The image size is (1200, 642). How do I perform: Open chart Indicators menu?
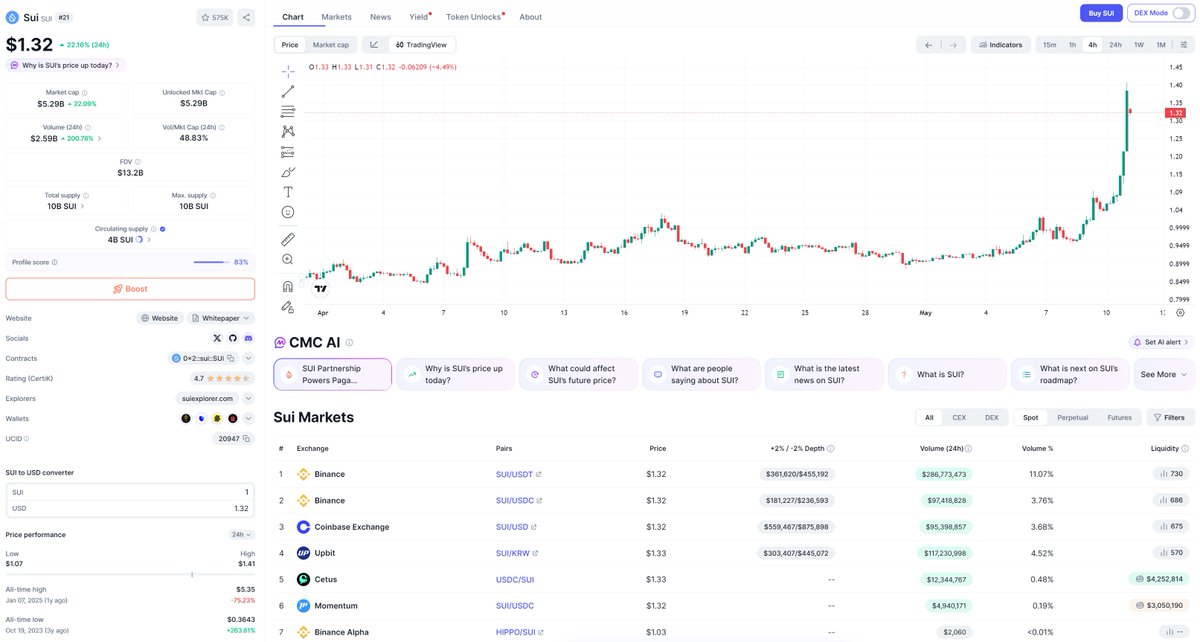coord(1000,45)
